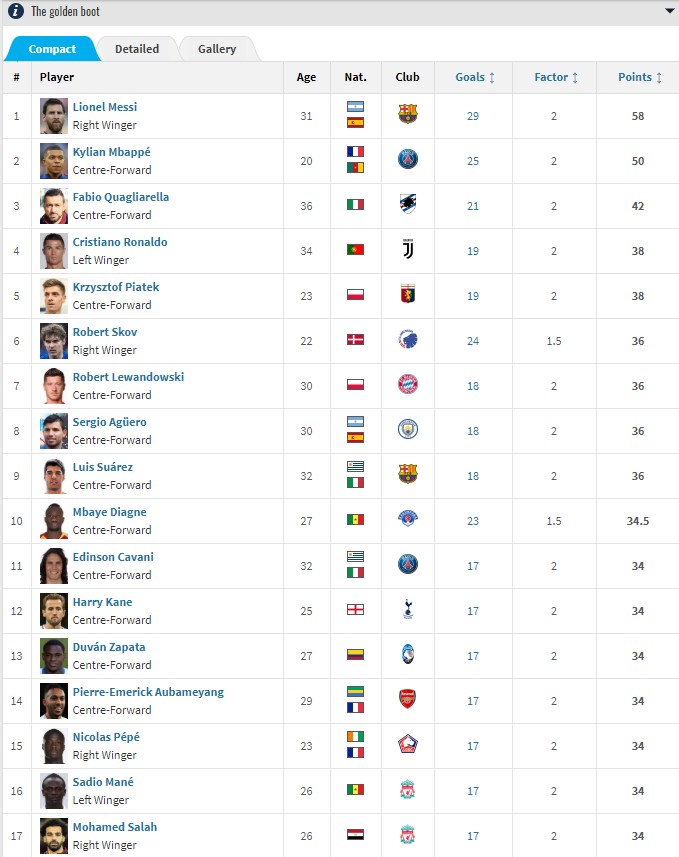Open Robert Skov's player profile link

coord(105,332)
